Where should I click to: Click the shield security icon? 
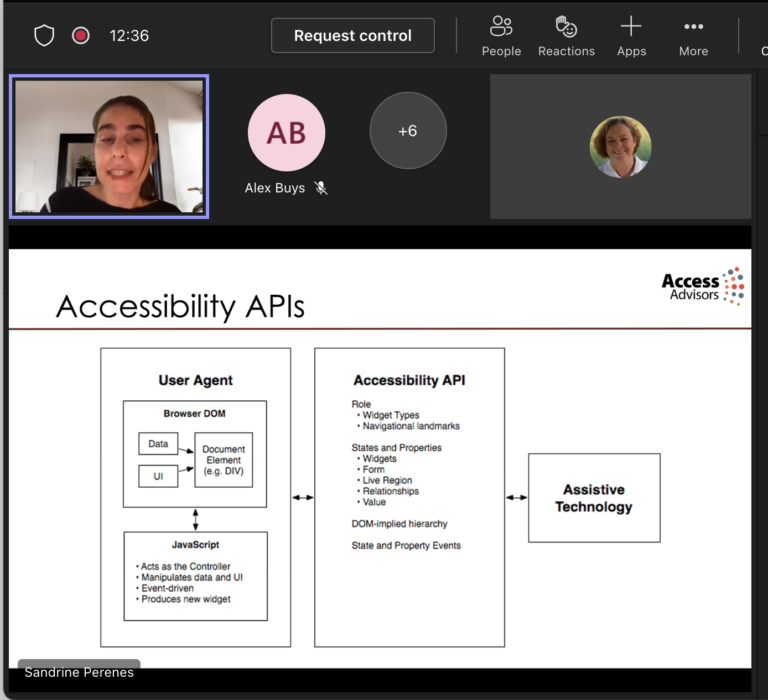tap(44, 36)
